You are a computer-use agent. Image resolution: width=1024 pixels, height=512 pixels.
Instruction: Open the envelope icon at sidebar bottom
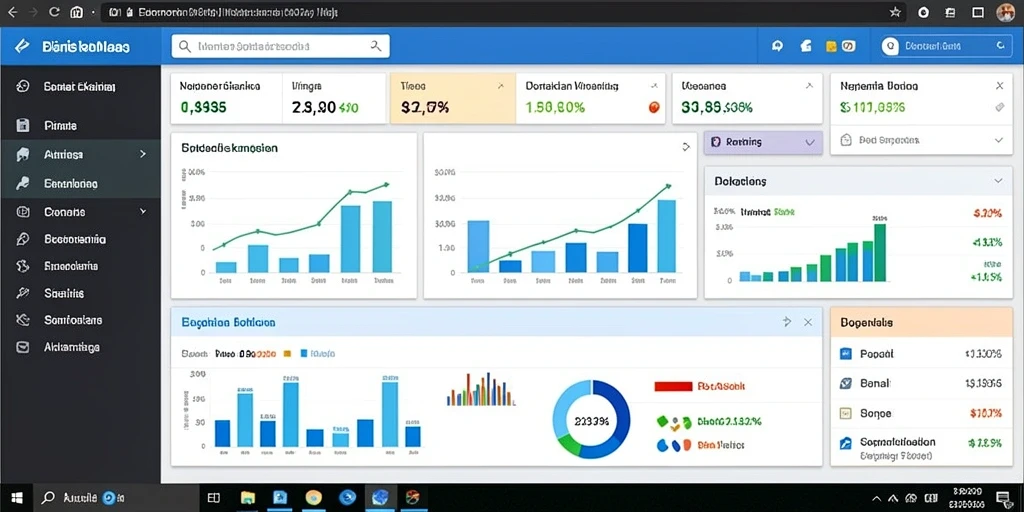22,347
